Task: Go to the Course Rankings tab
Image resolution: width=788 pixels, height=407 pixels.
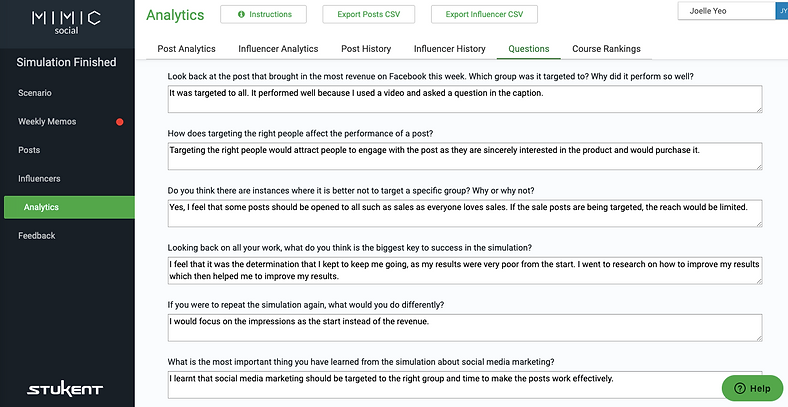Action: click(606, 49)
